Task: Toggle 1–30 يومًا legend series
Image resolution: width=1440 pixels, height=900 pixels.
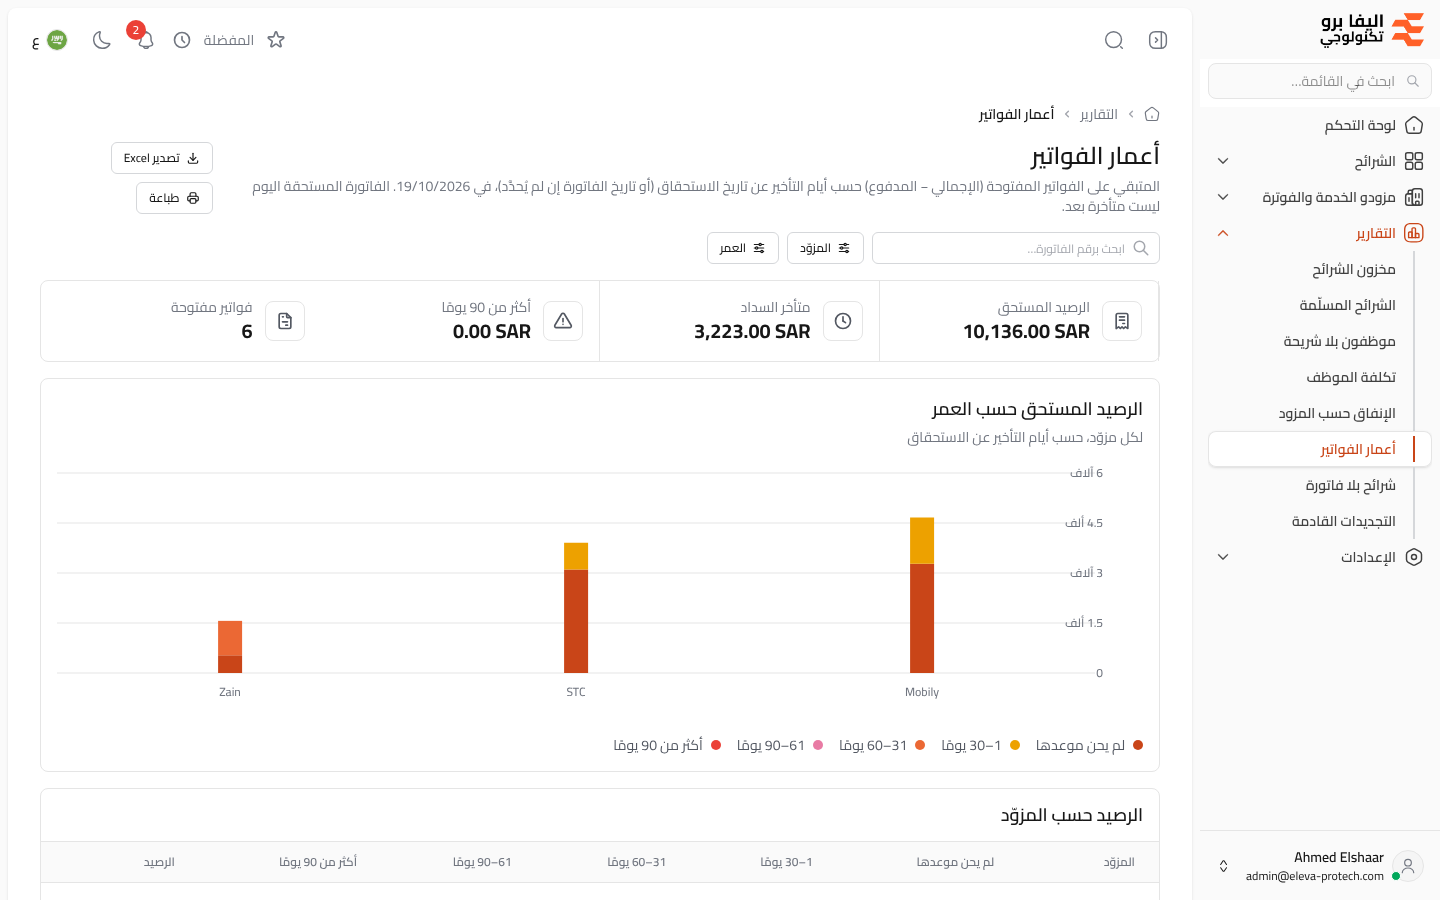Action: [980, 745]
